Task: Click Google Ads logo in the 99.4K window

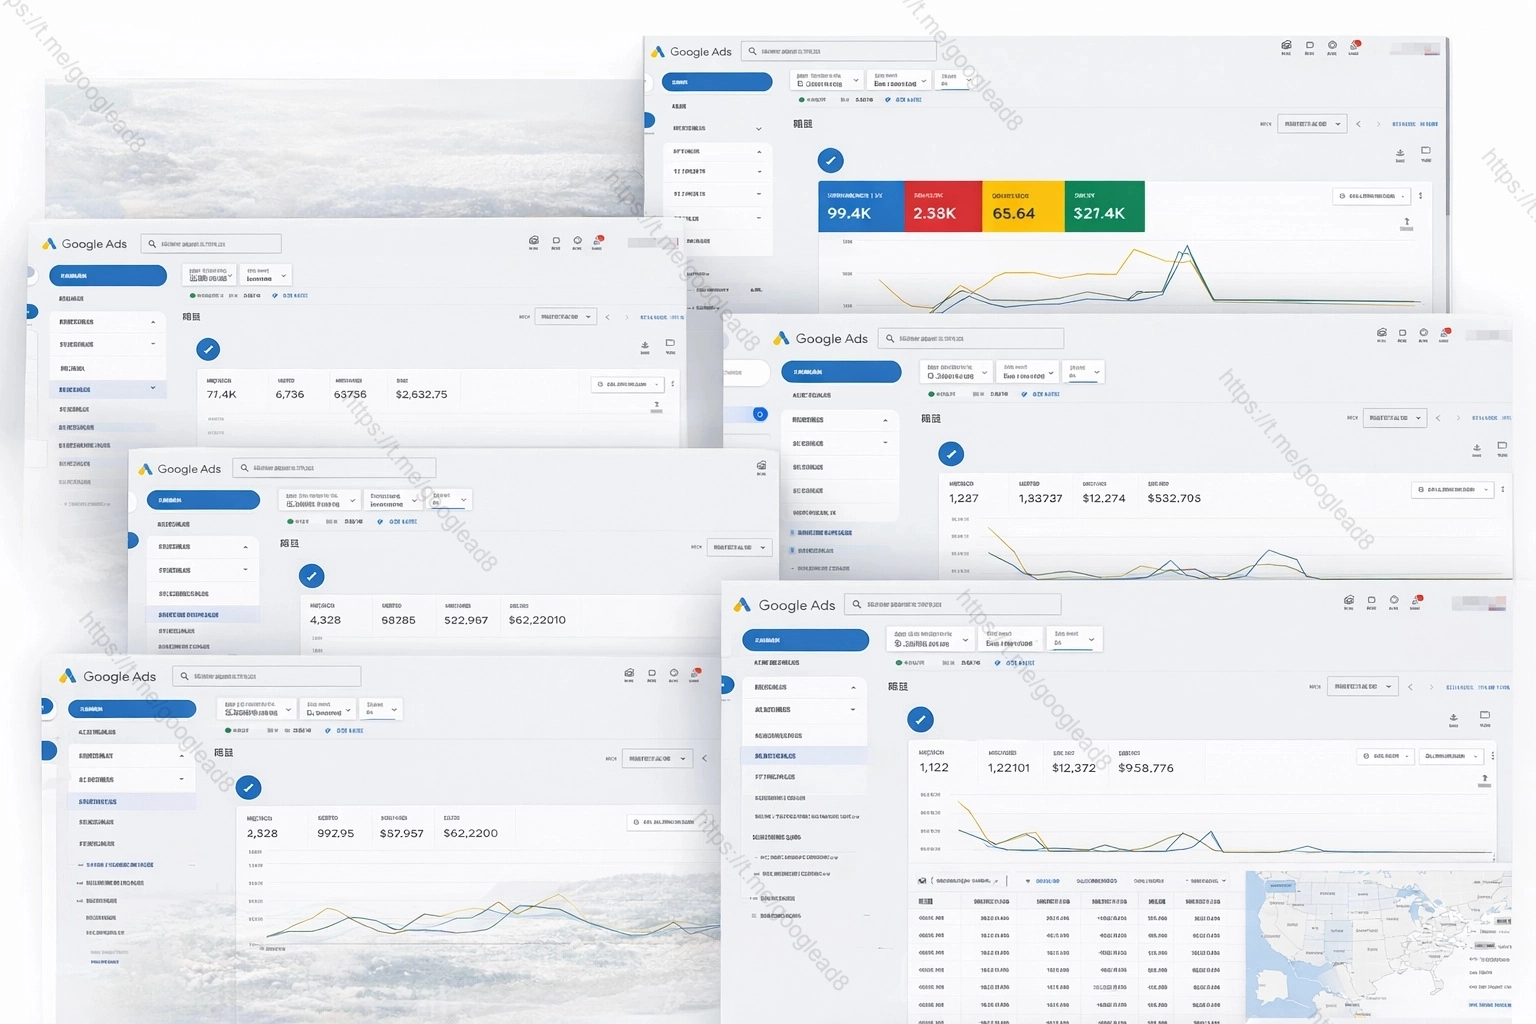Action: [691, 52]
